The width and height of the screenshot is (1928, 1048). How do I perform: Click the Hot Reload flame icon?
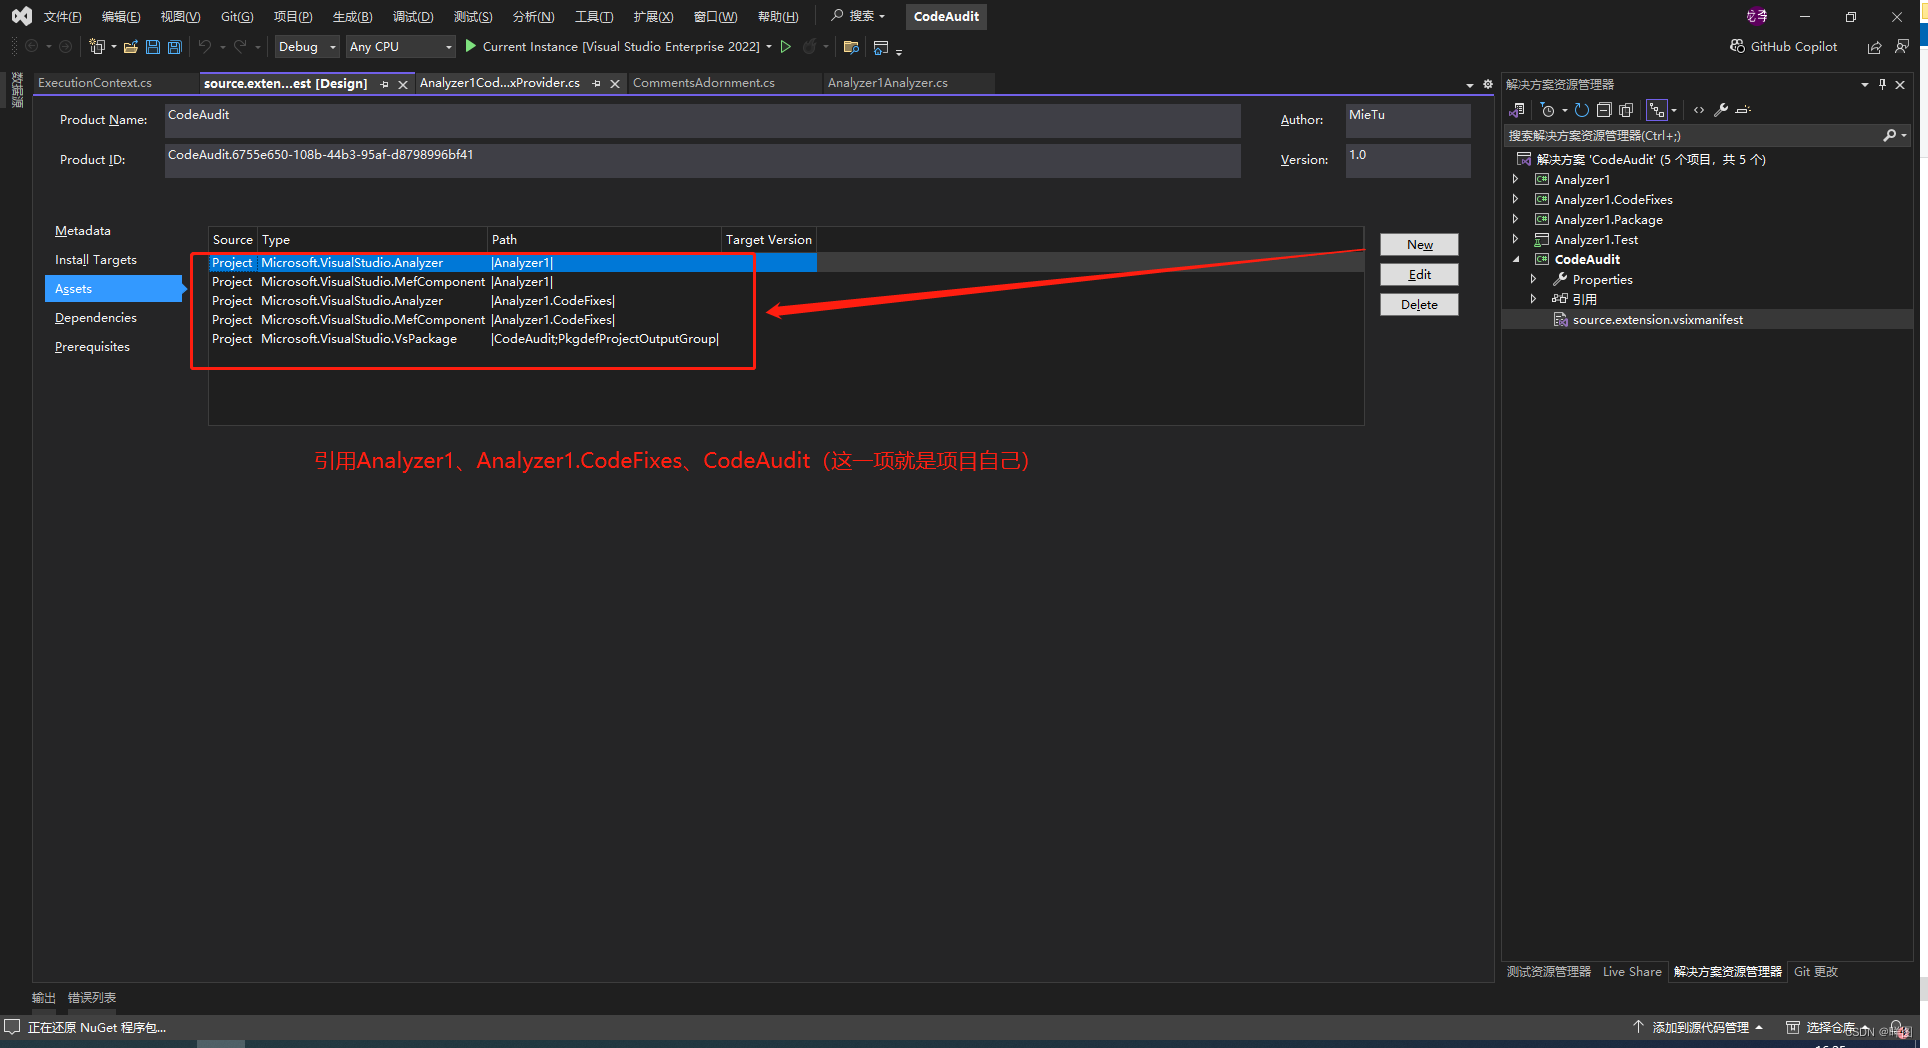coord(810,46)
